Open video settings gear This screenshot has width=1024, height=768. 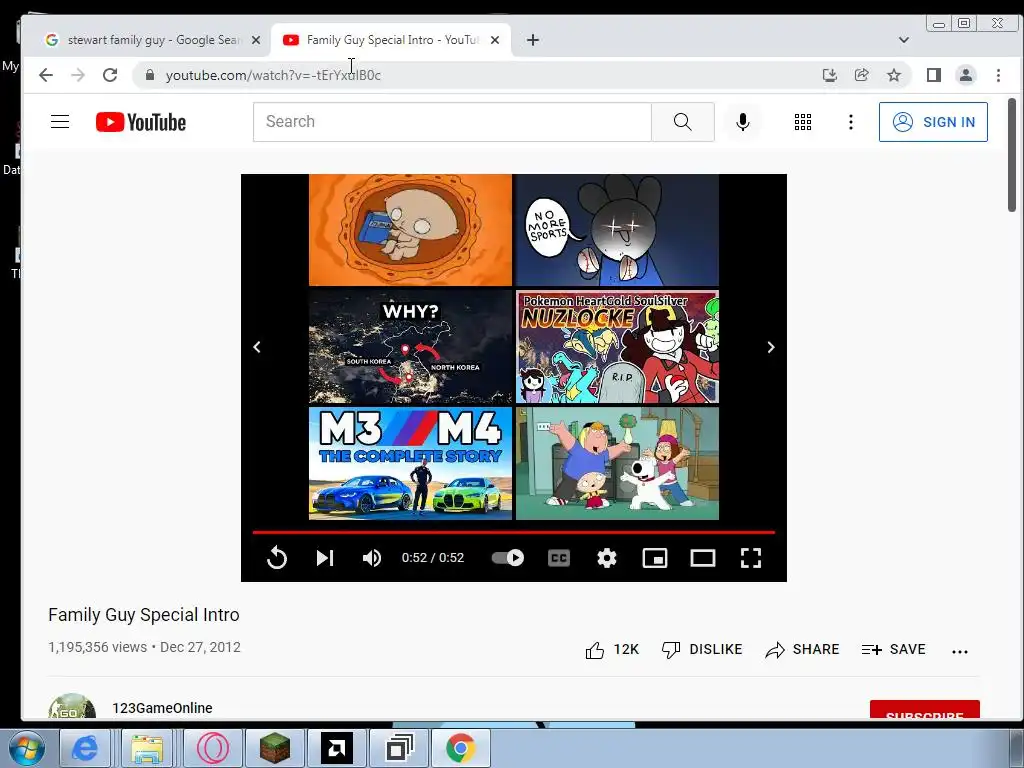[x=607, y=558]
